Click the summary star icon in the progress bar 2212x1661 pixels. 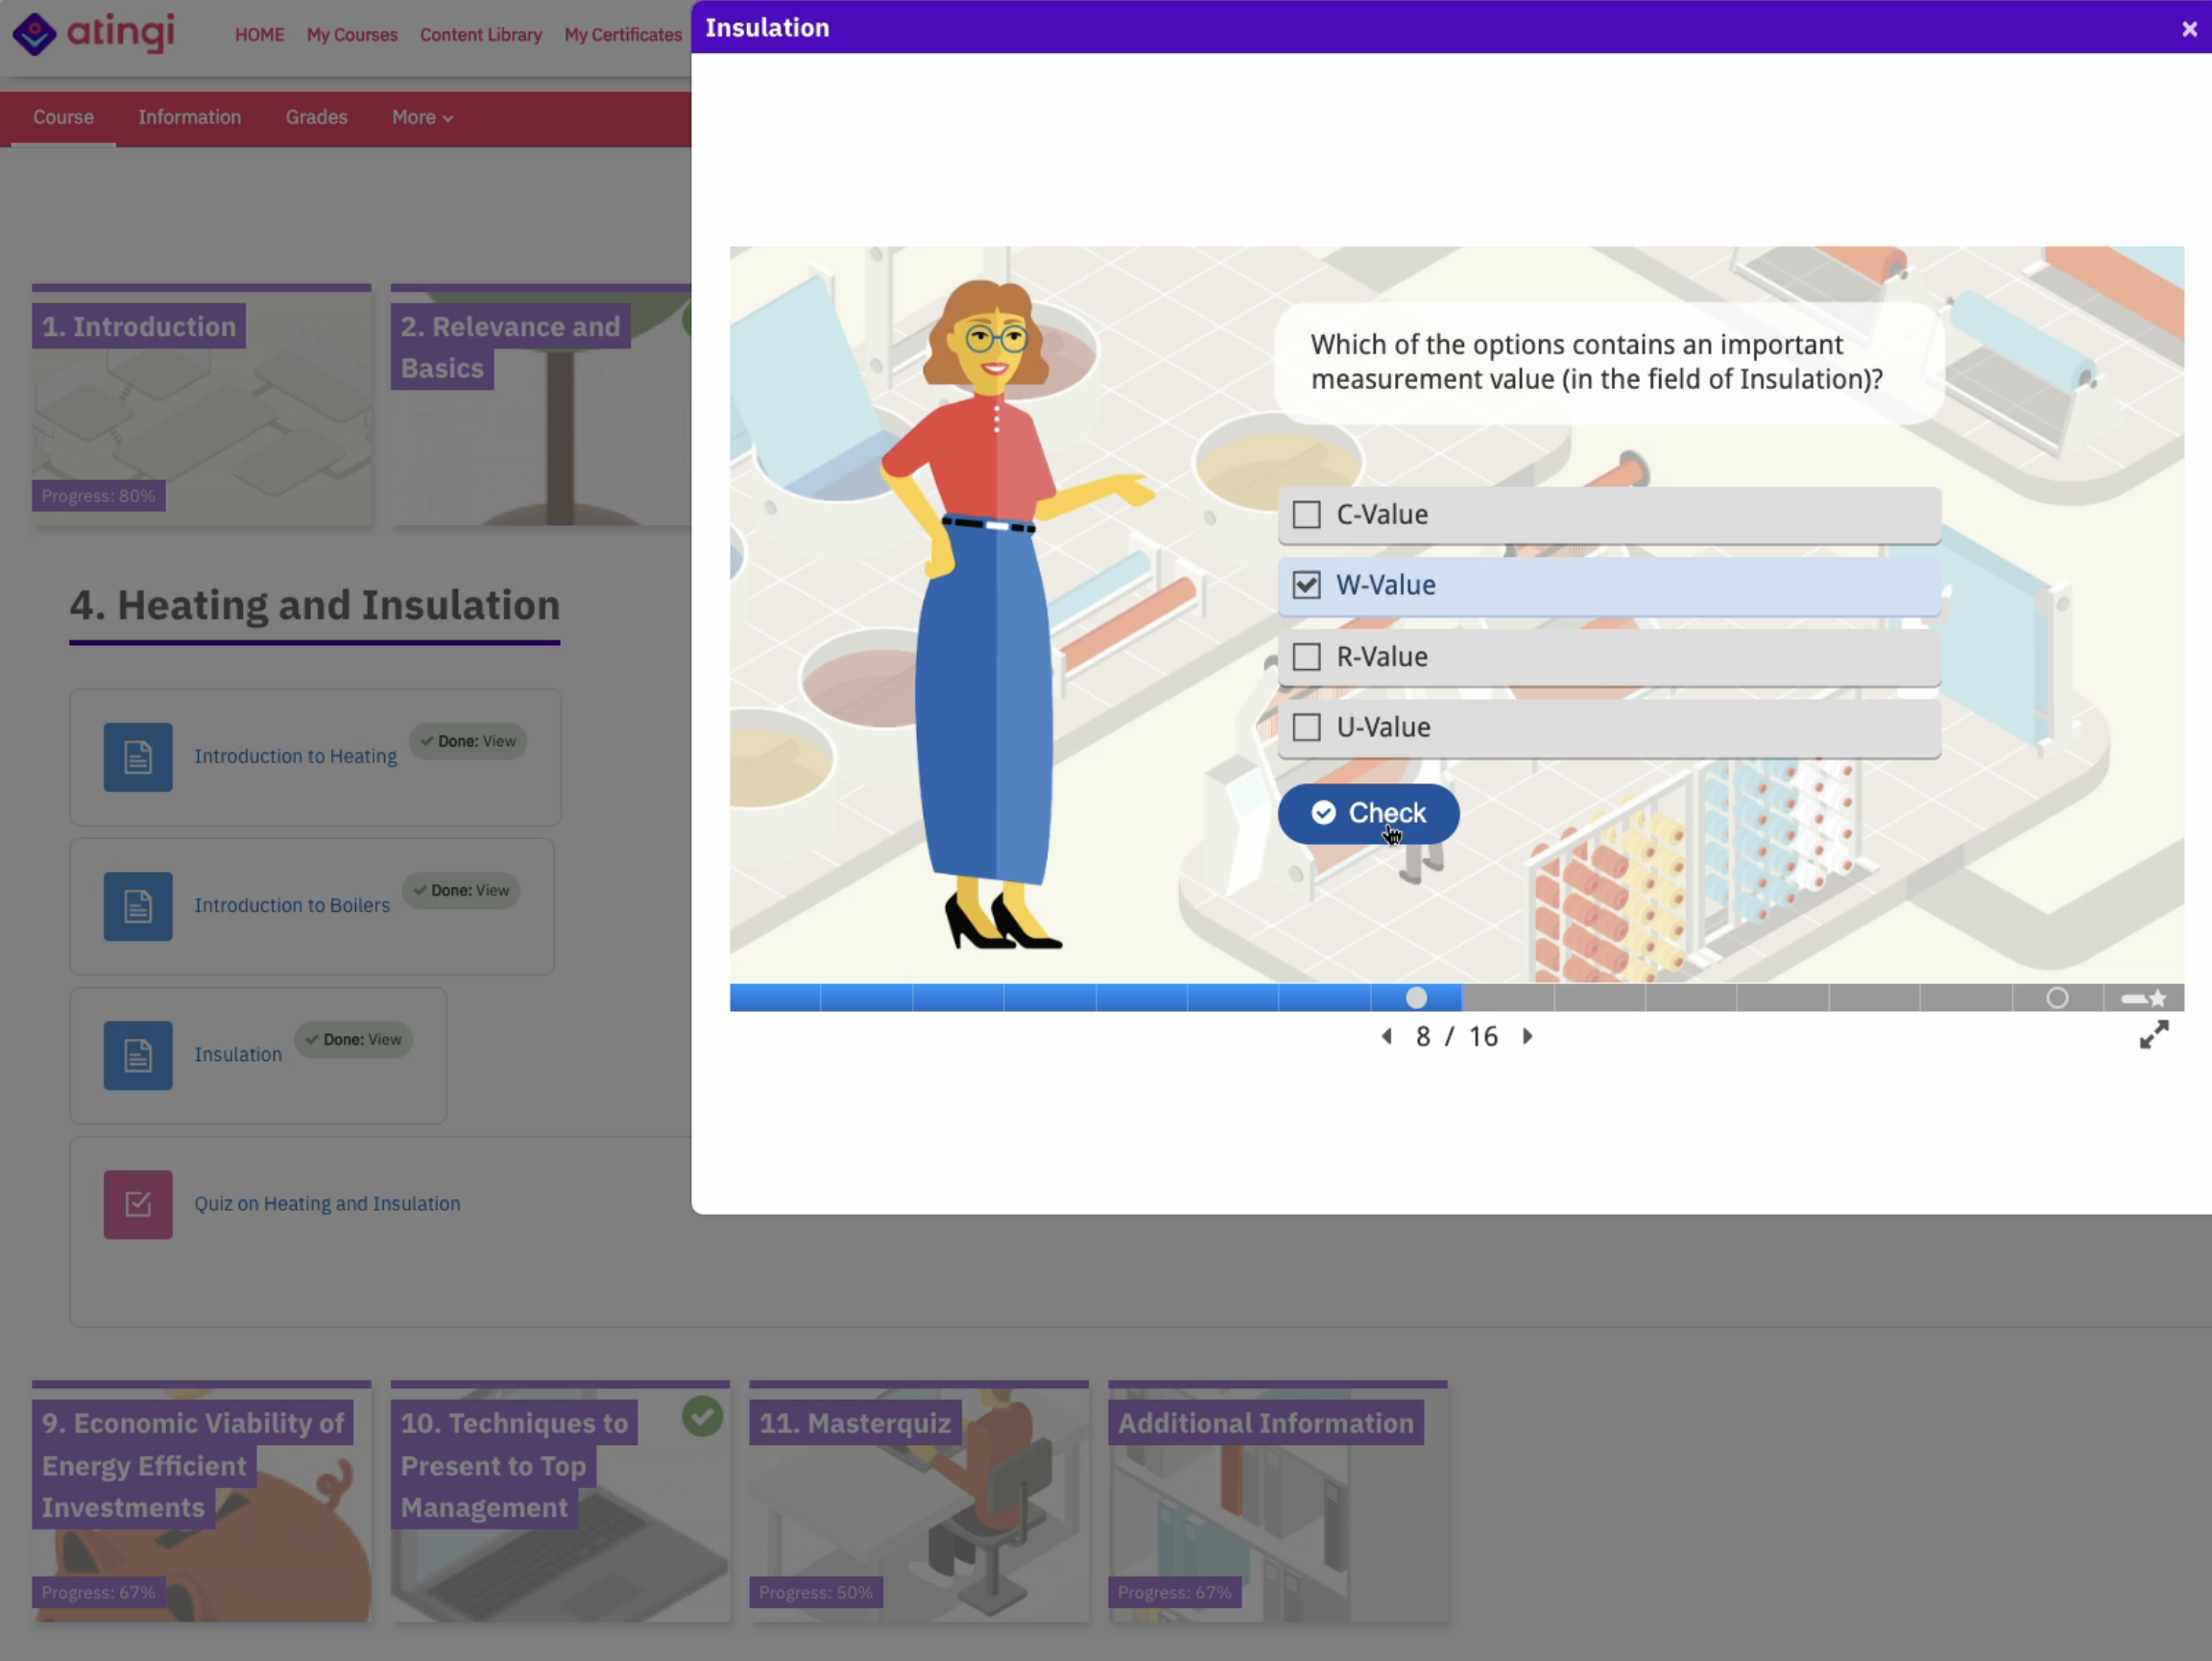click(x=2157, y=998)
